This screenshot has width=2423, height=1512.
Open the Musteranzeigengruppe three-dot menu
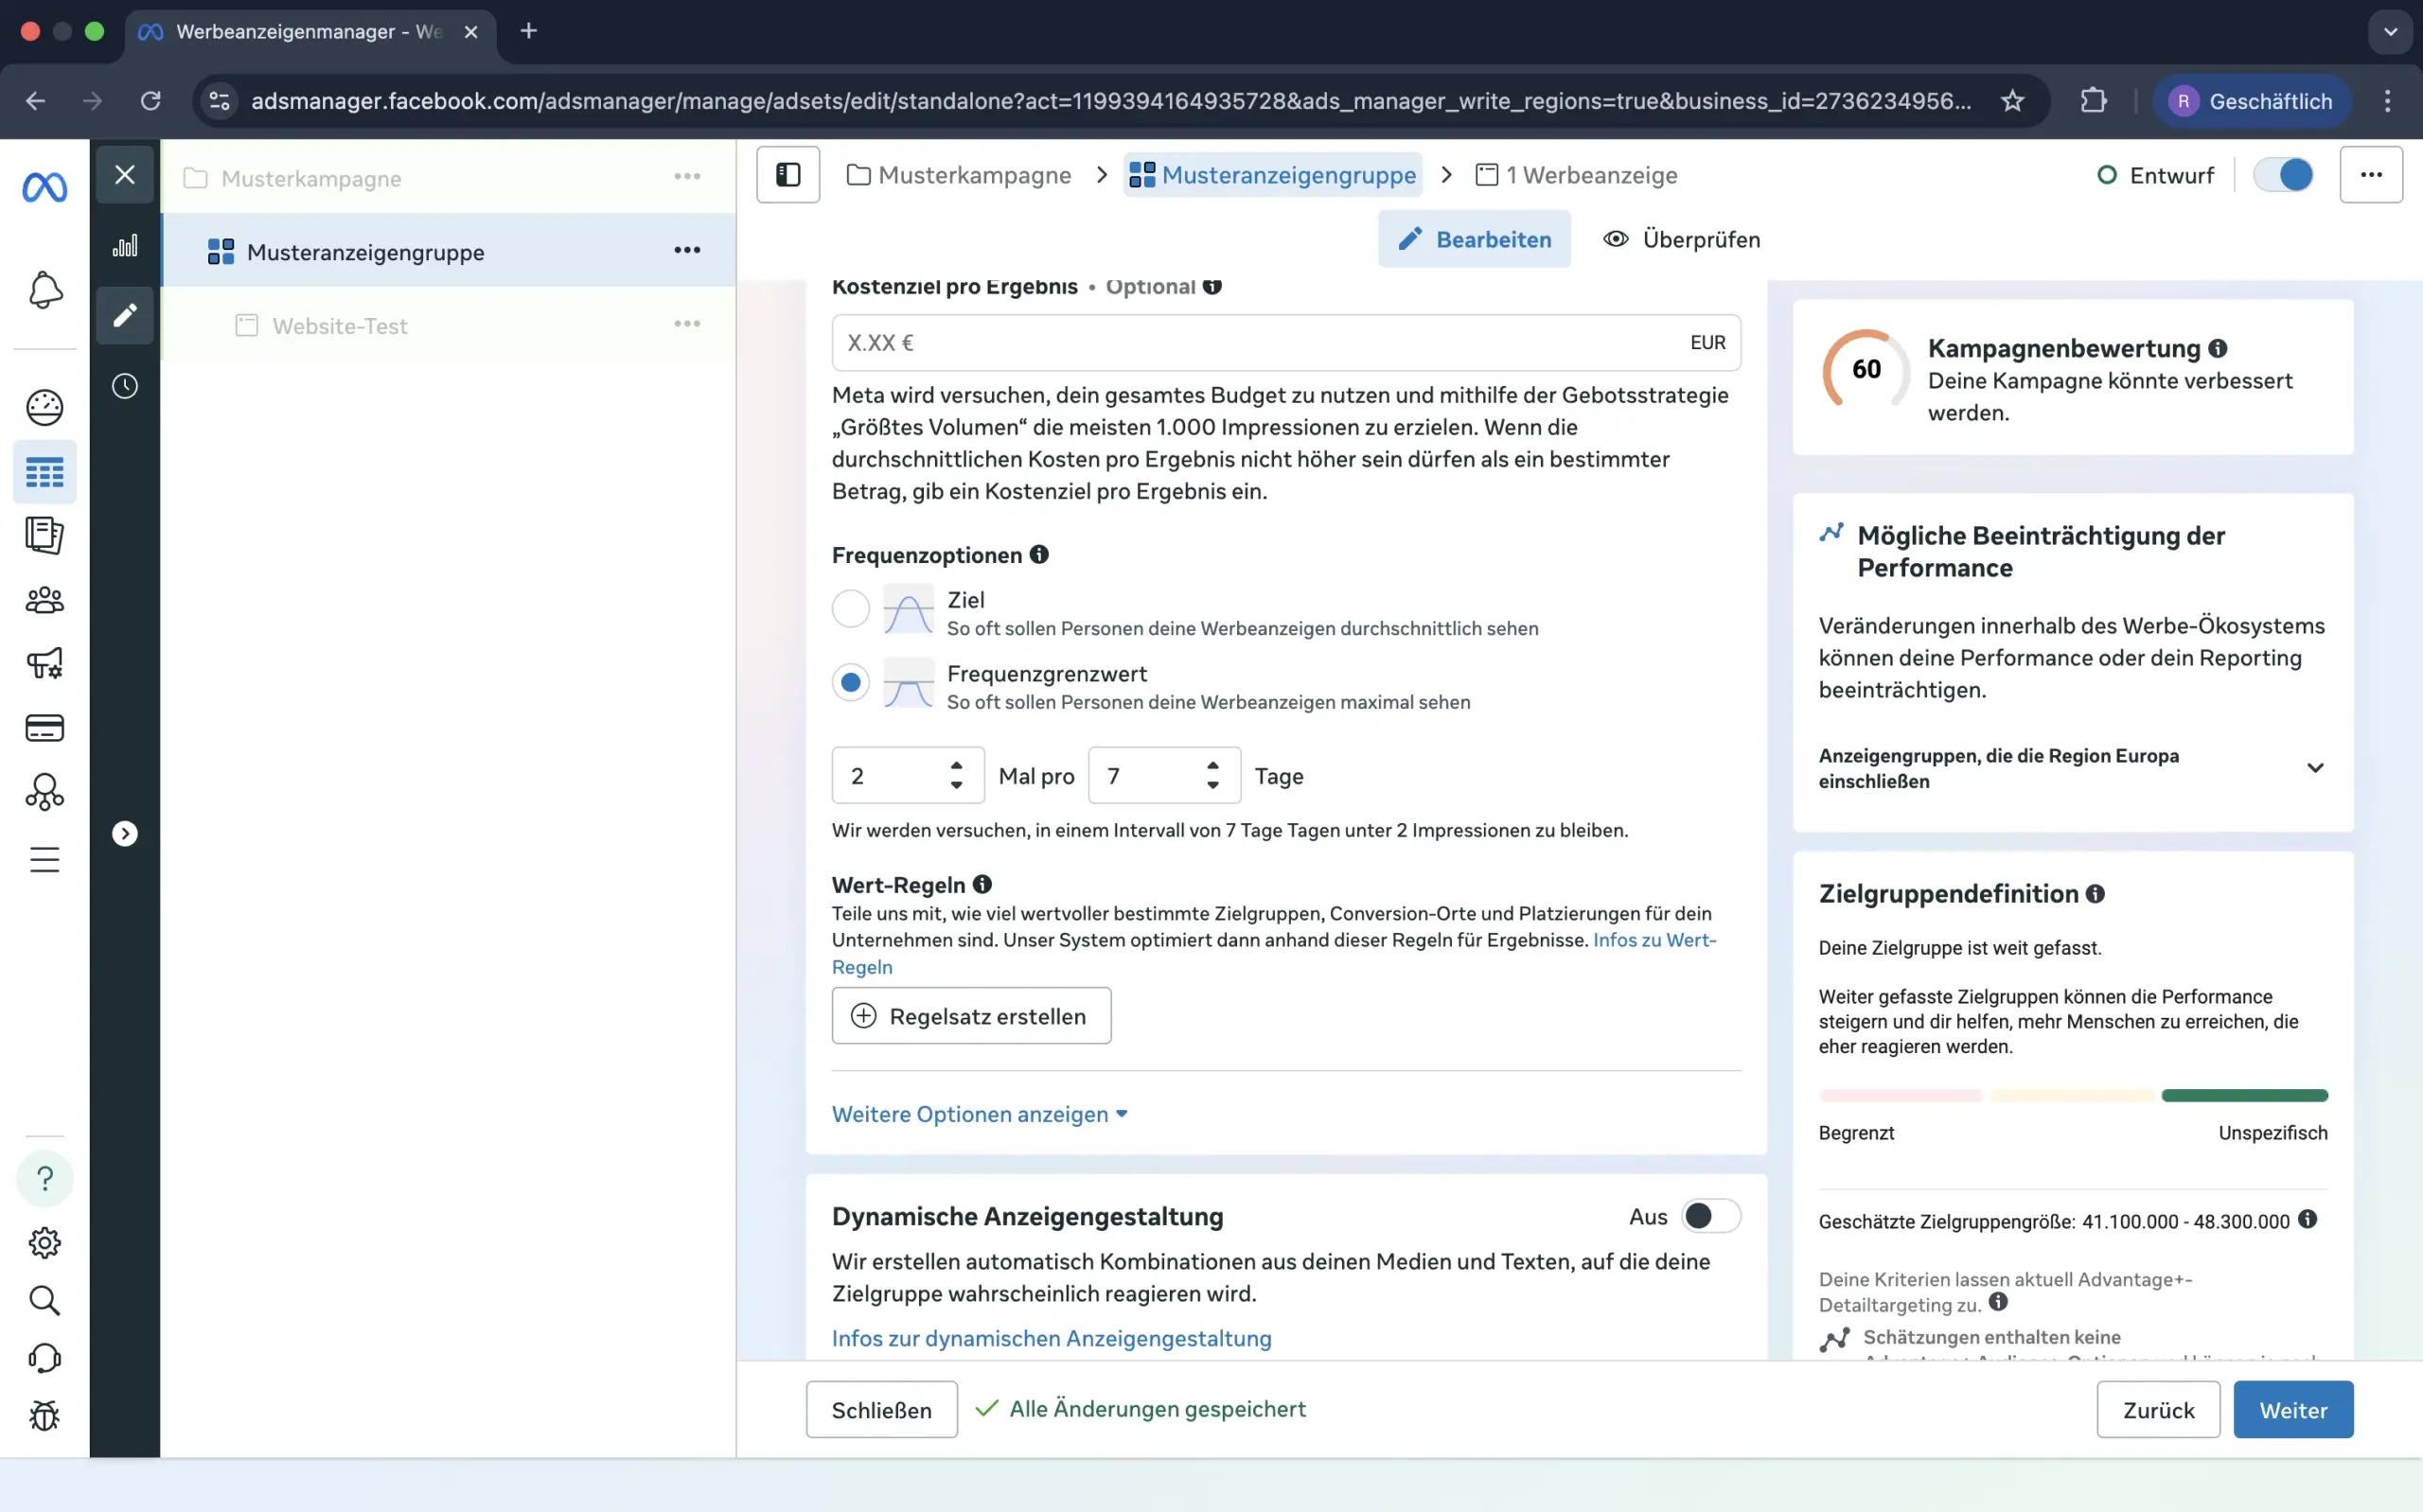(x=687, y=251)
